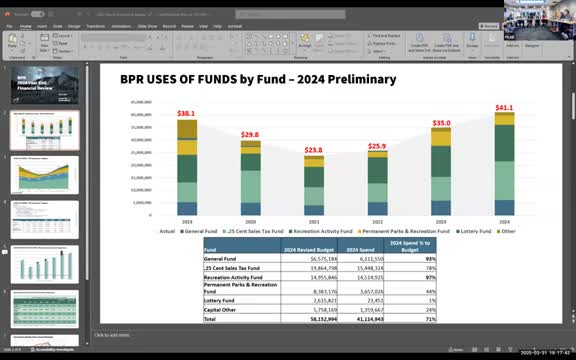Click the 'Lottery Fund' table row label
The image size is (576, 360).
219,300
